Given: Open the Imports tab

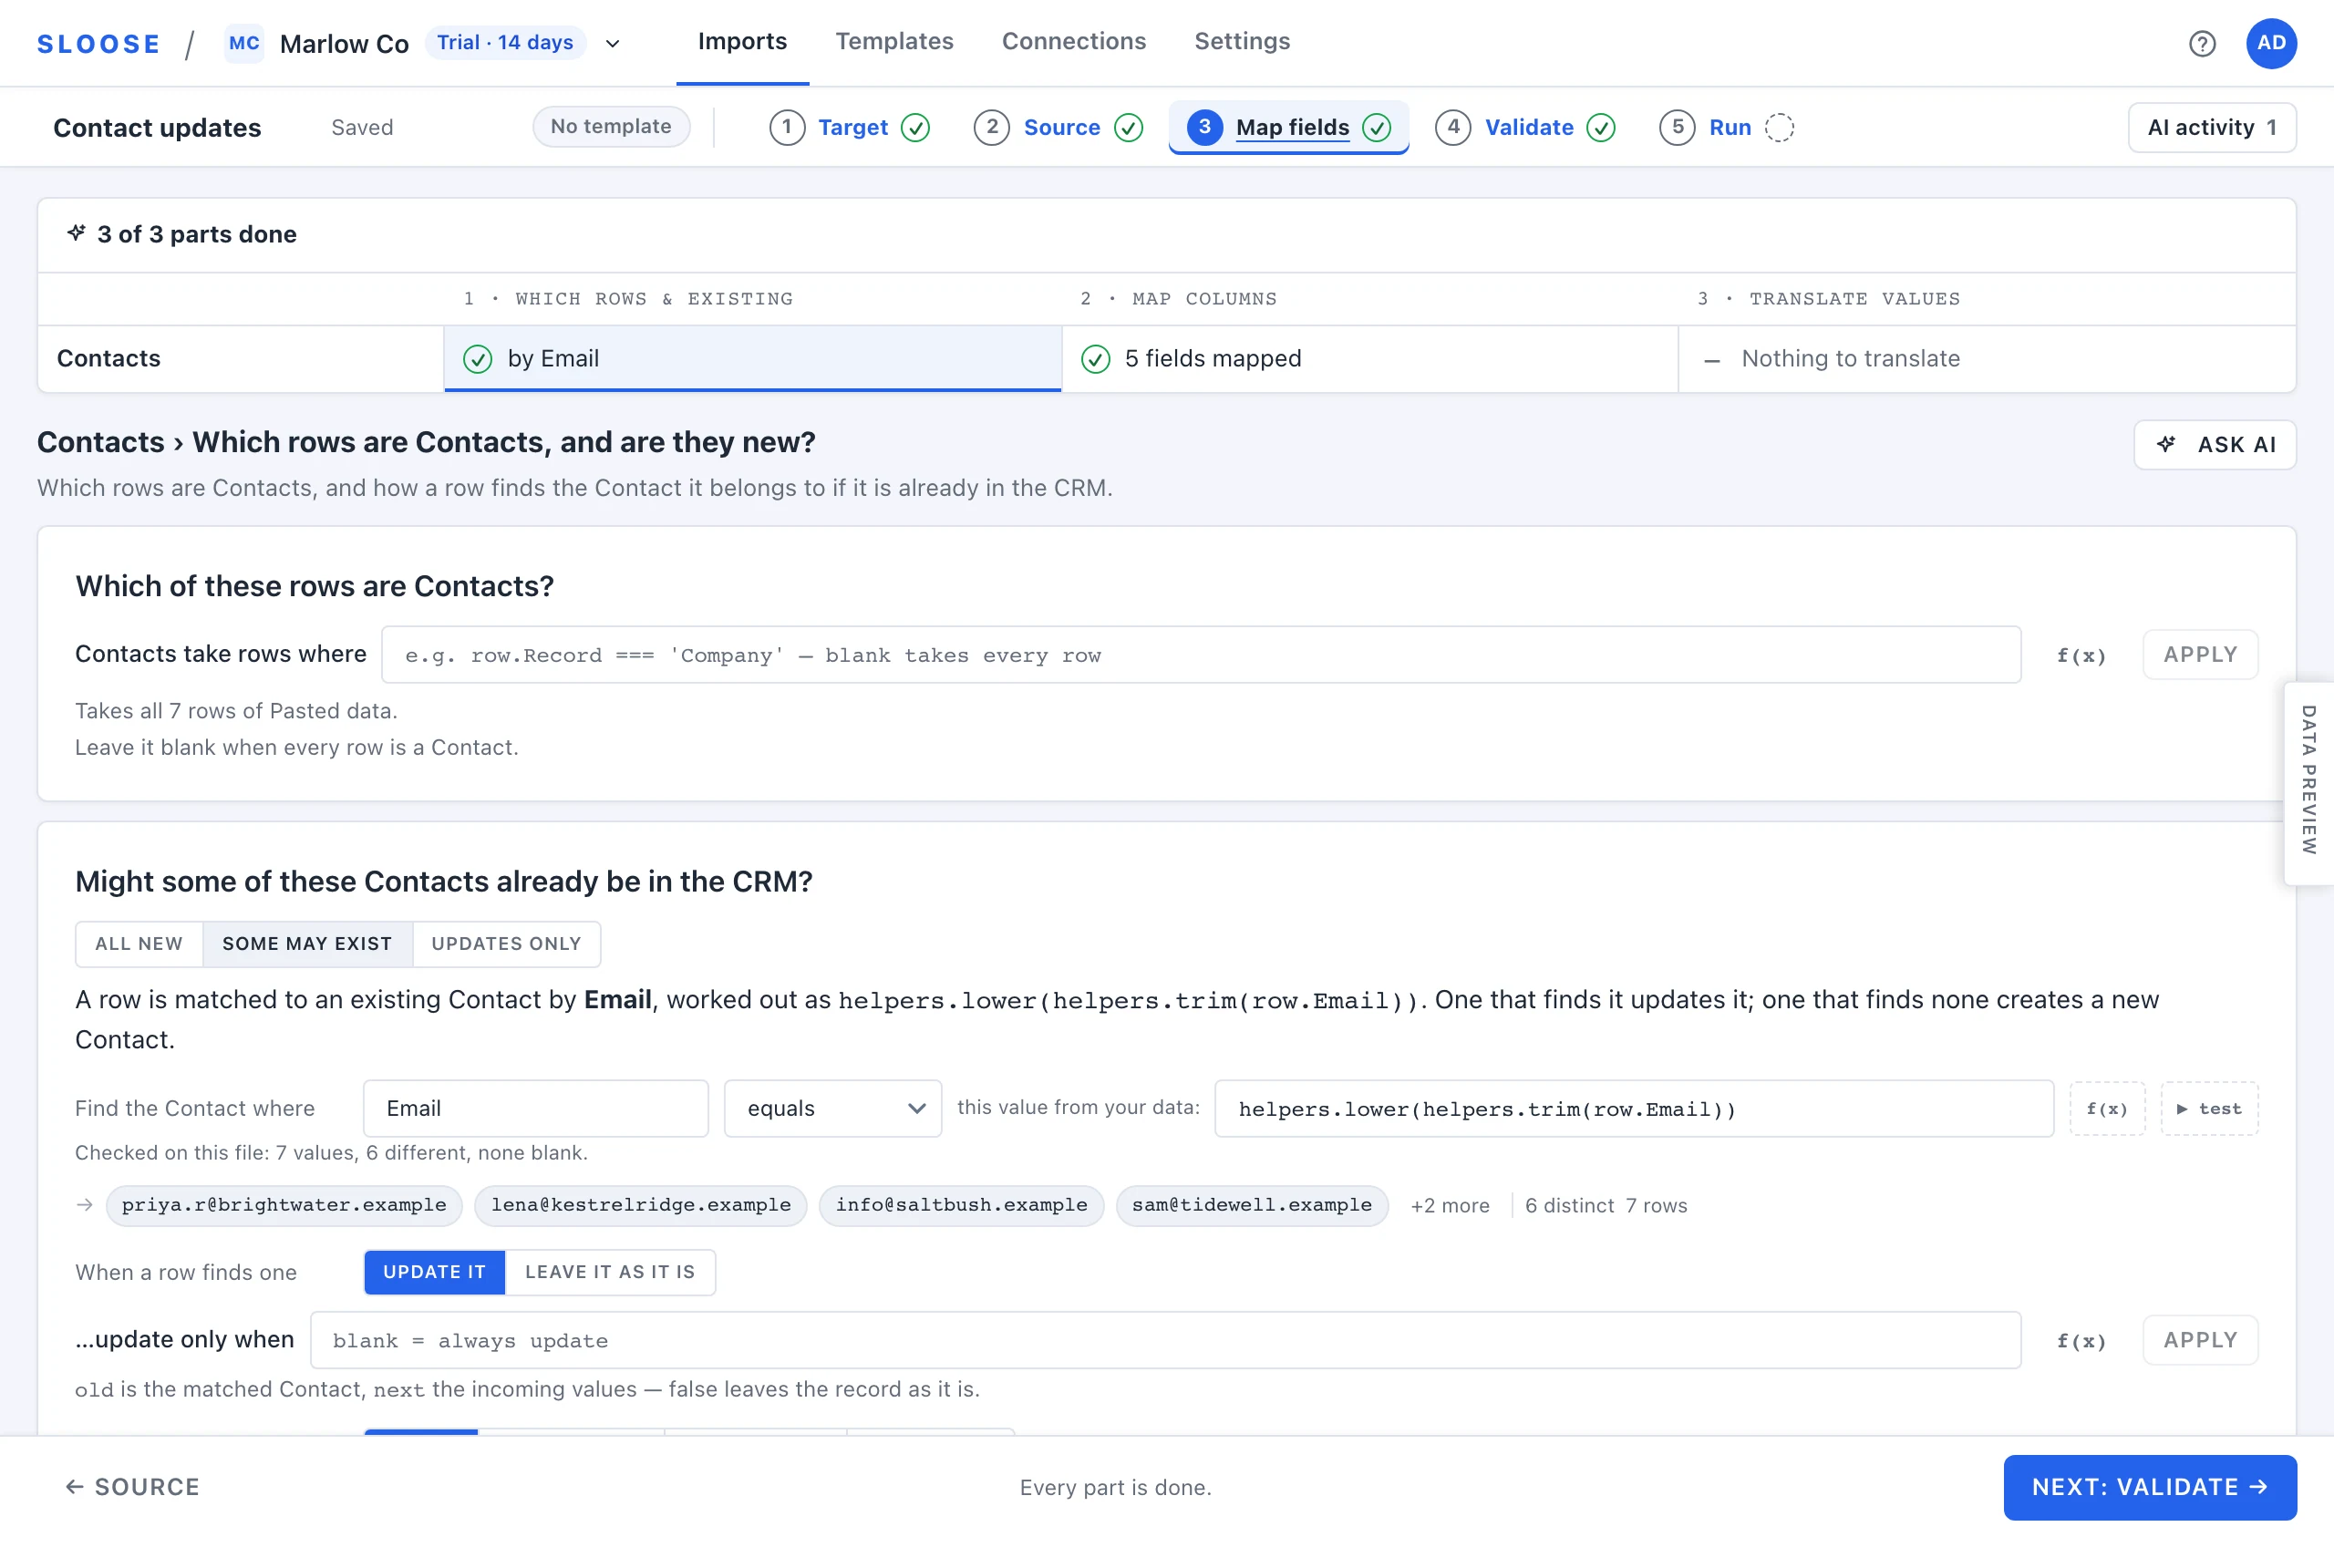Looking at the screenshot, I should 742,42.
